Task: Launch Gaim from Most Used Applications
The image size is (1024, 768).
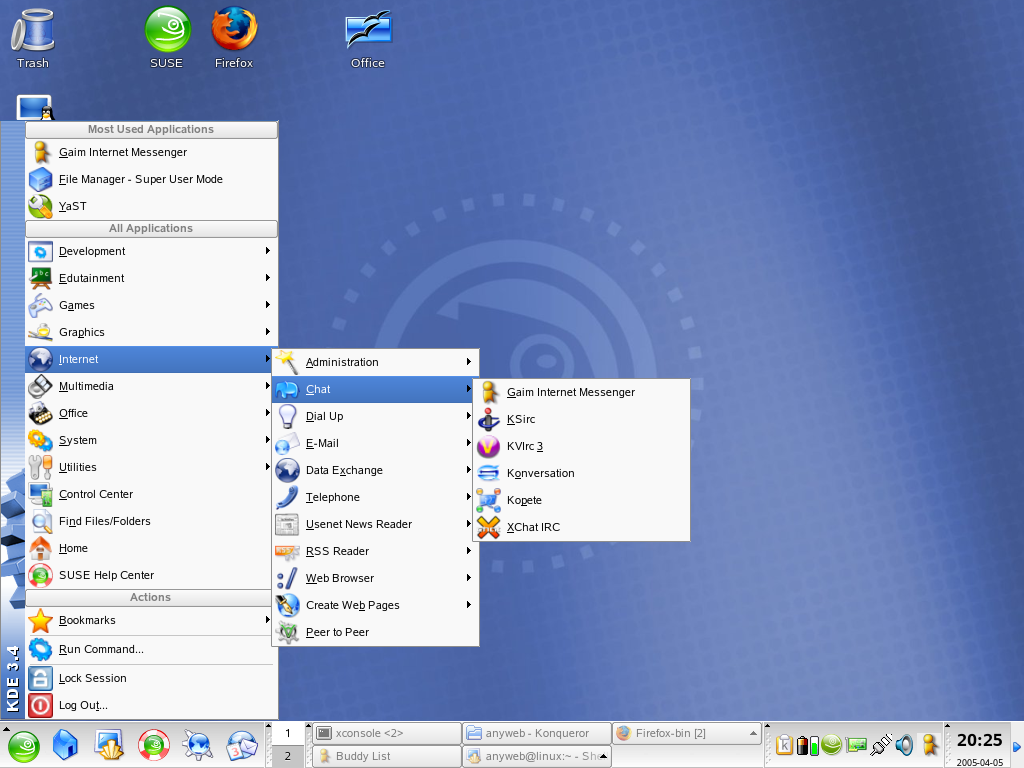Action: coord(152,152)
